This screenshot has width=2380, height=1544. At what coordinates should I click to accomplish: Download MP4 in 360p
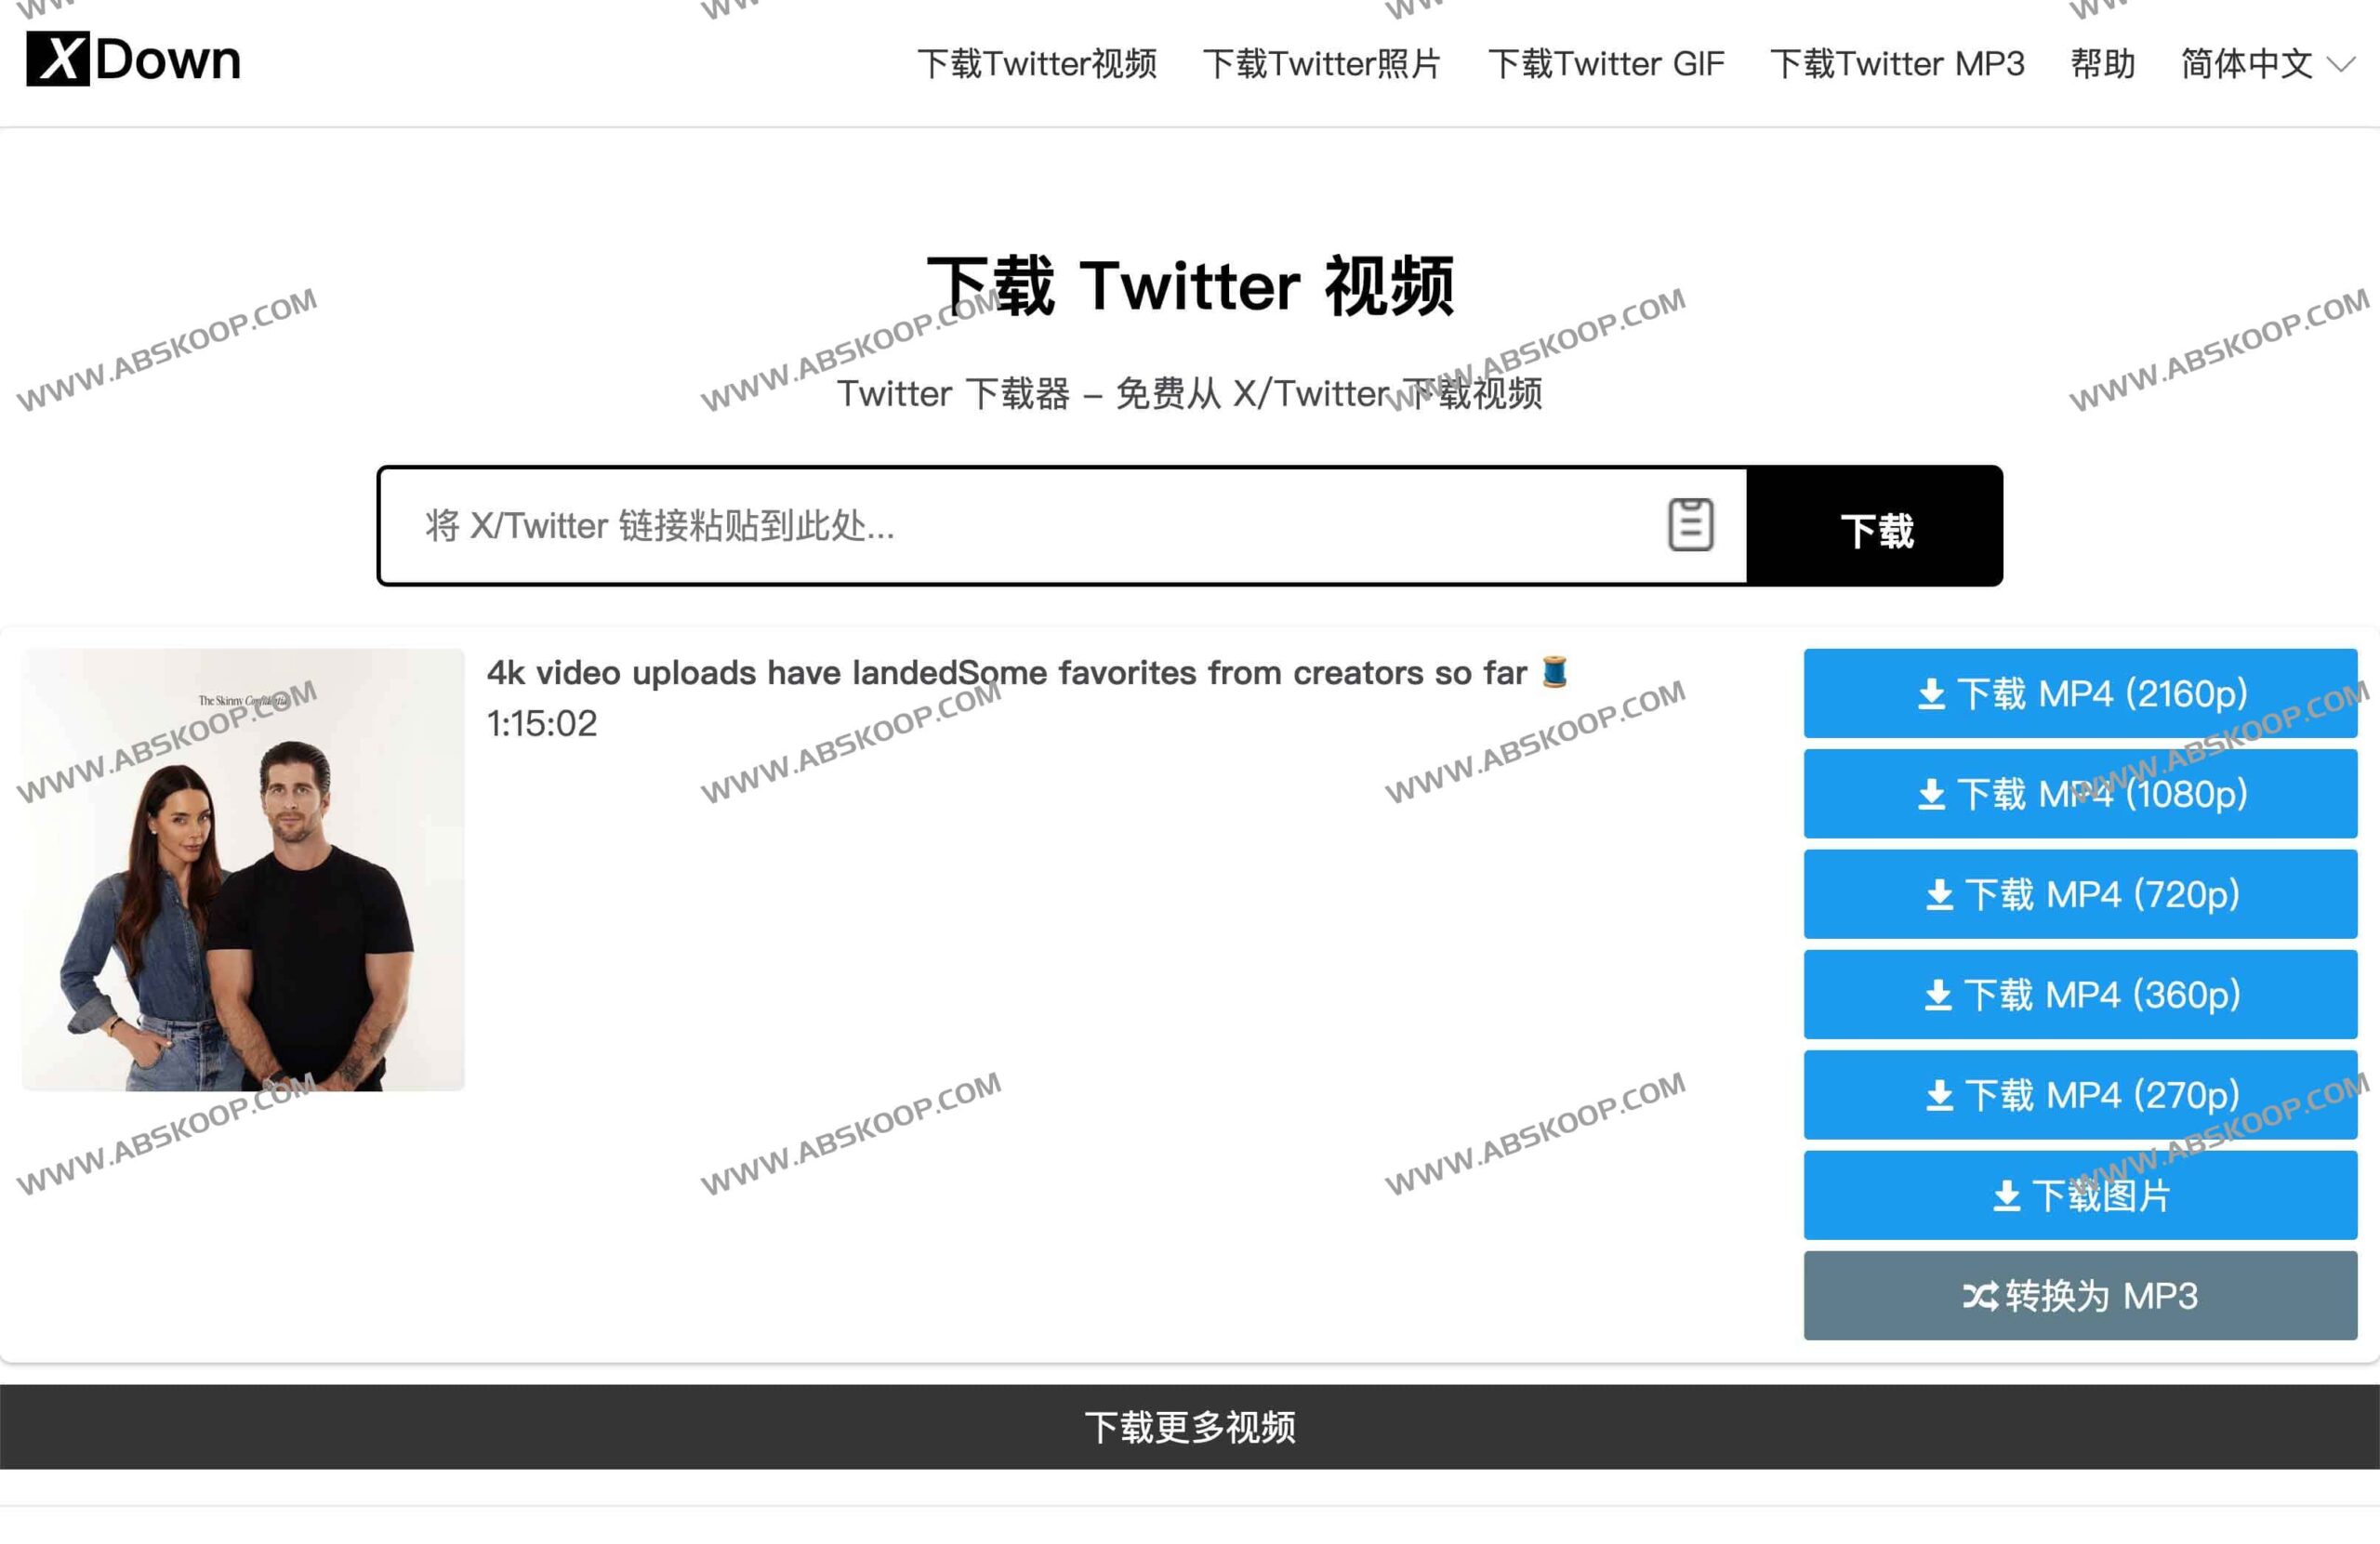tap(2080, 995)
